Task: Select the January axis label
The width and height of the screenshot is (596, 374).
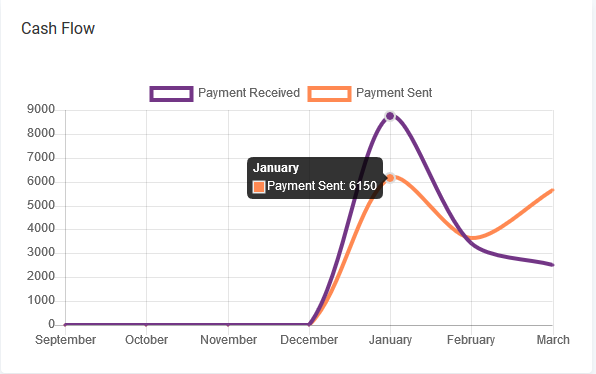Action: point(390,339)
